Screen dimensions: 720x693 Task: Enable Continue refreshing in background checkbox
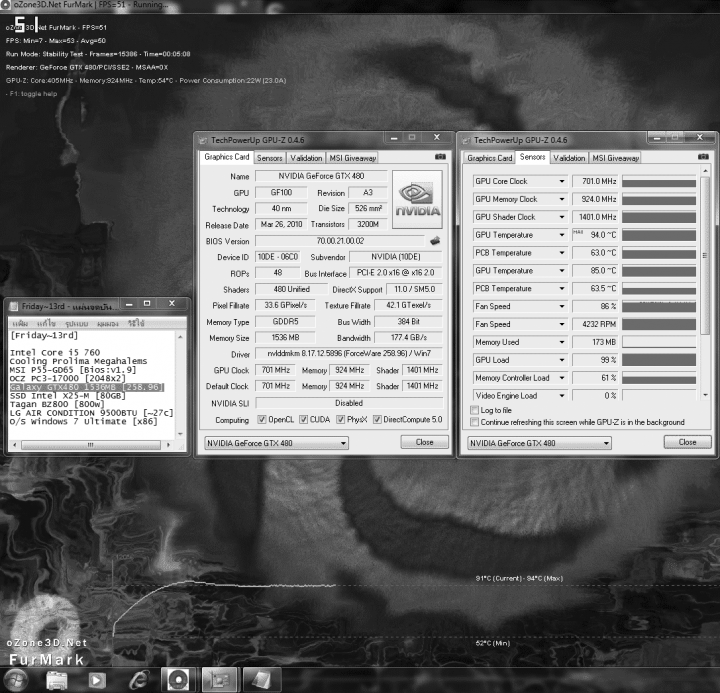pyautogui.click(x=475, y=422)
